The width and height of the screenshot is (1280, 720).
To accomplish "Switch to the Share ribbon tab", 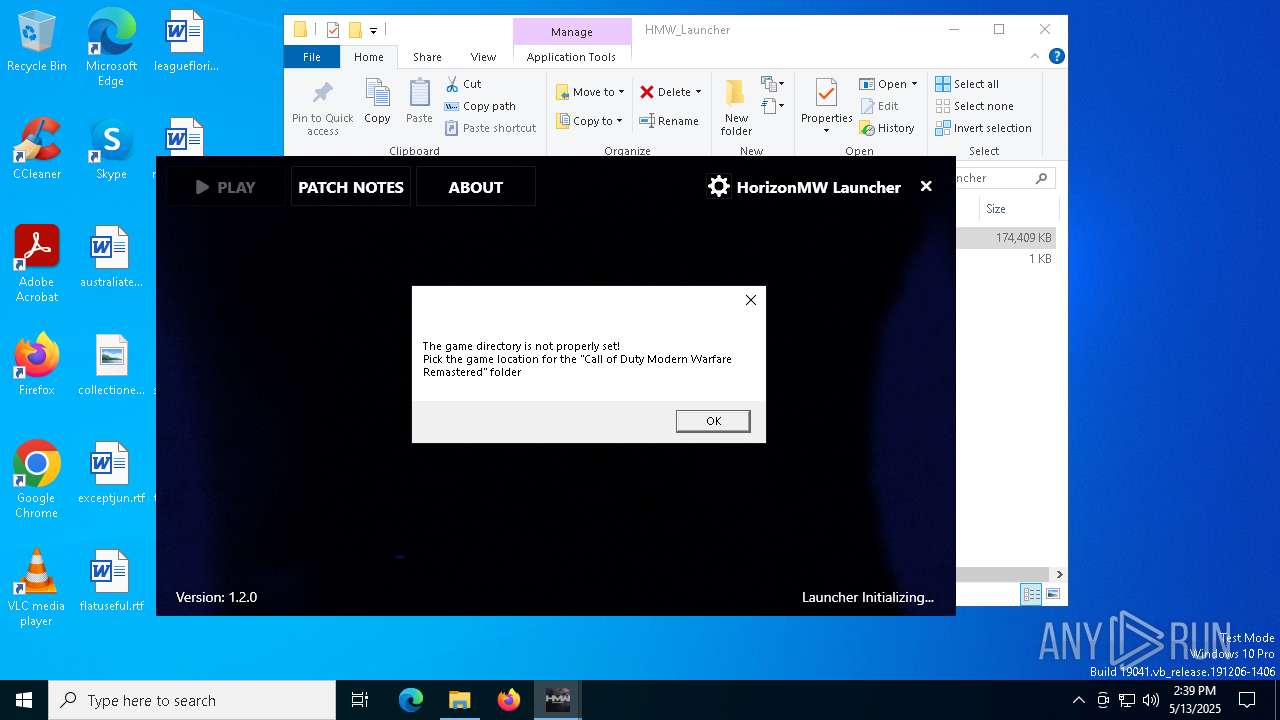I will click(427, 57).
